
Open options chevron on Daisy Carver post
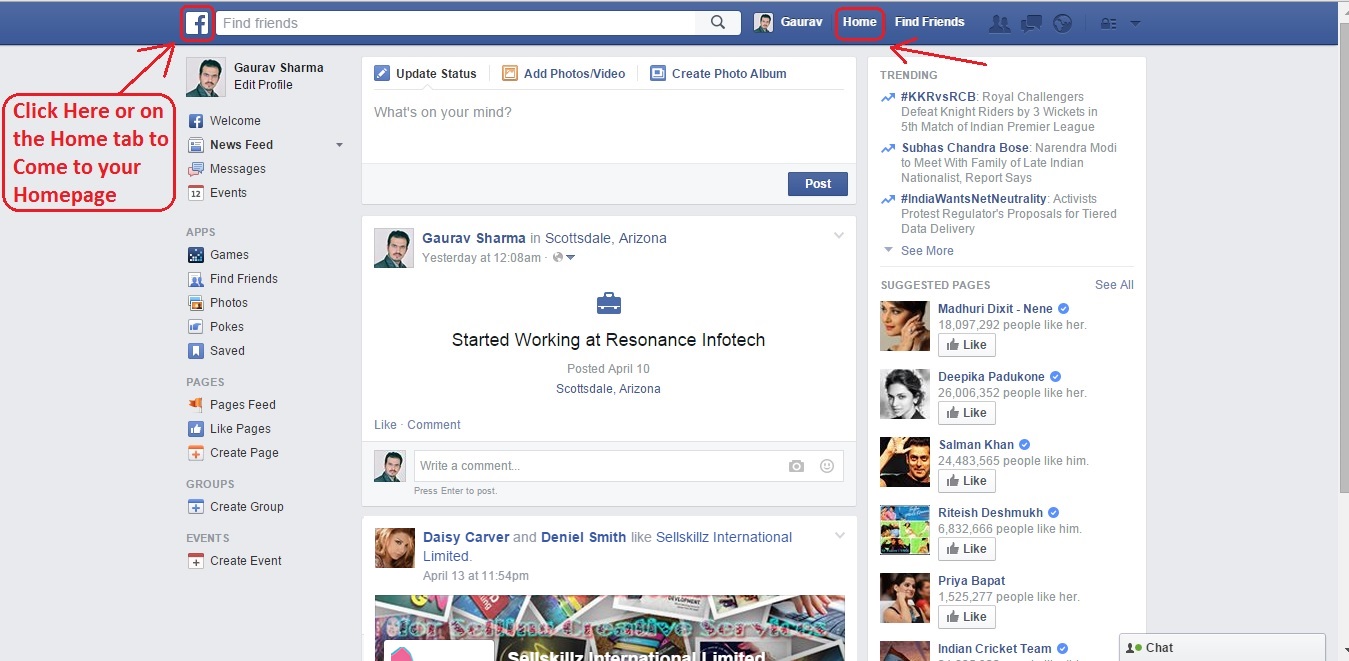coord(839,536)
